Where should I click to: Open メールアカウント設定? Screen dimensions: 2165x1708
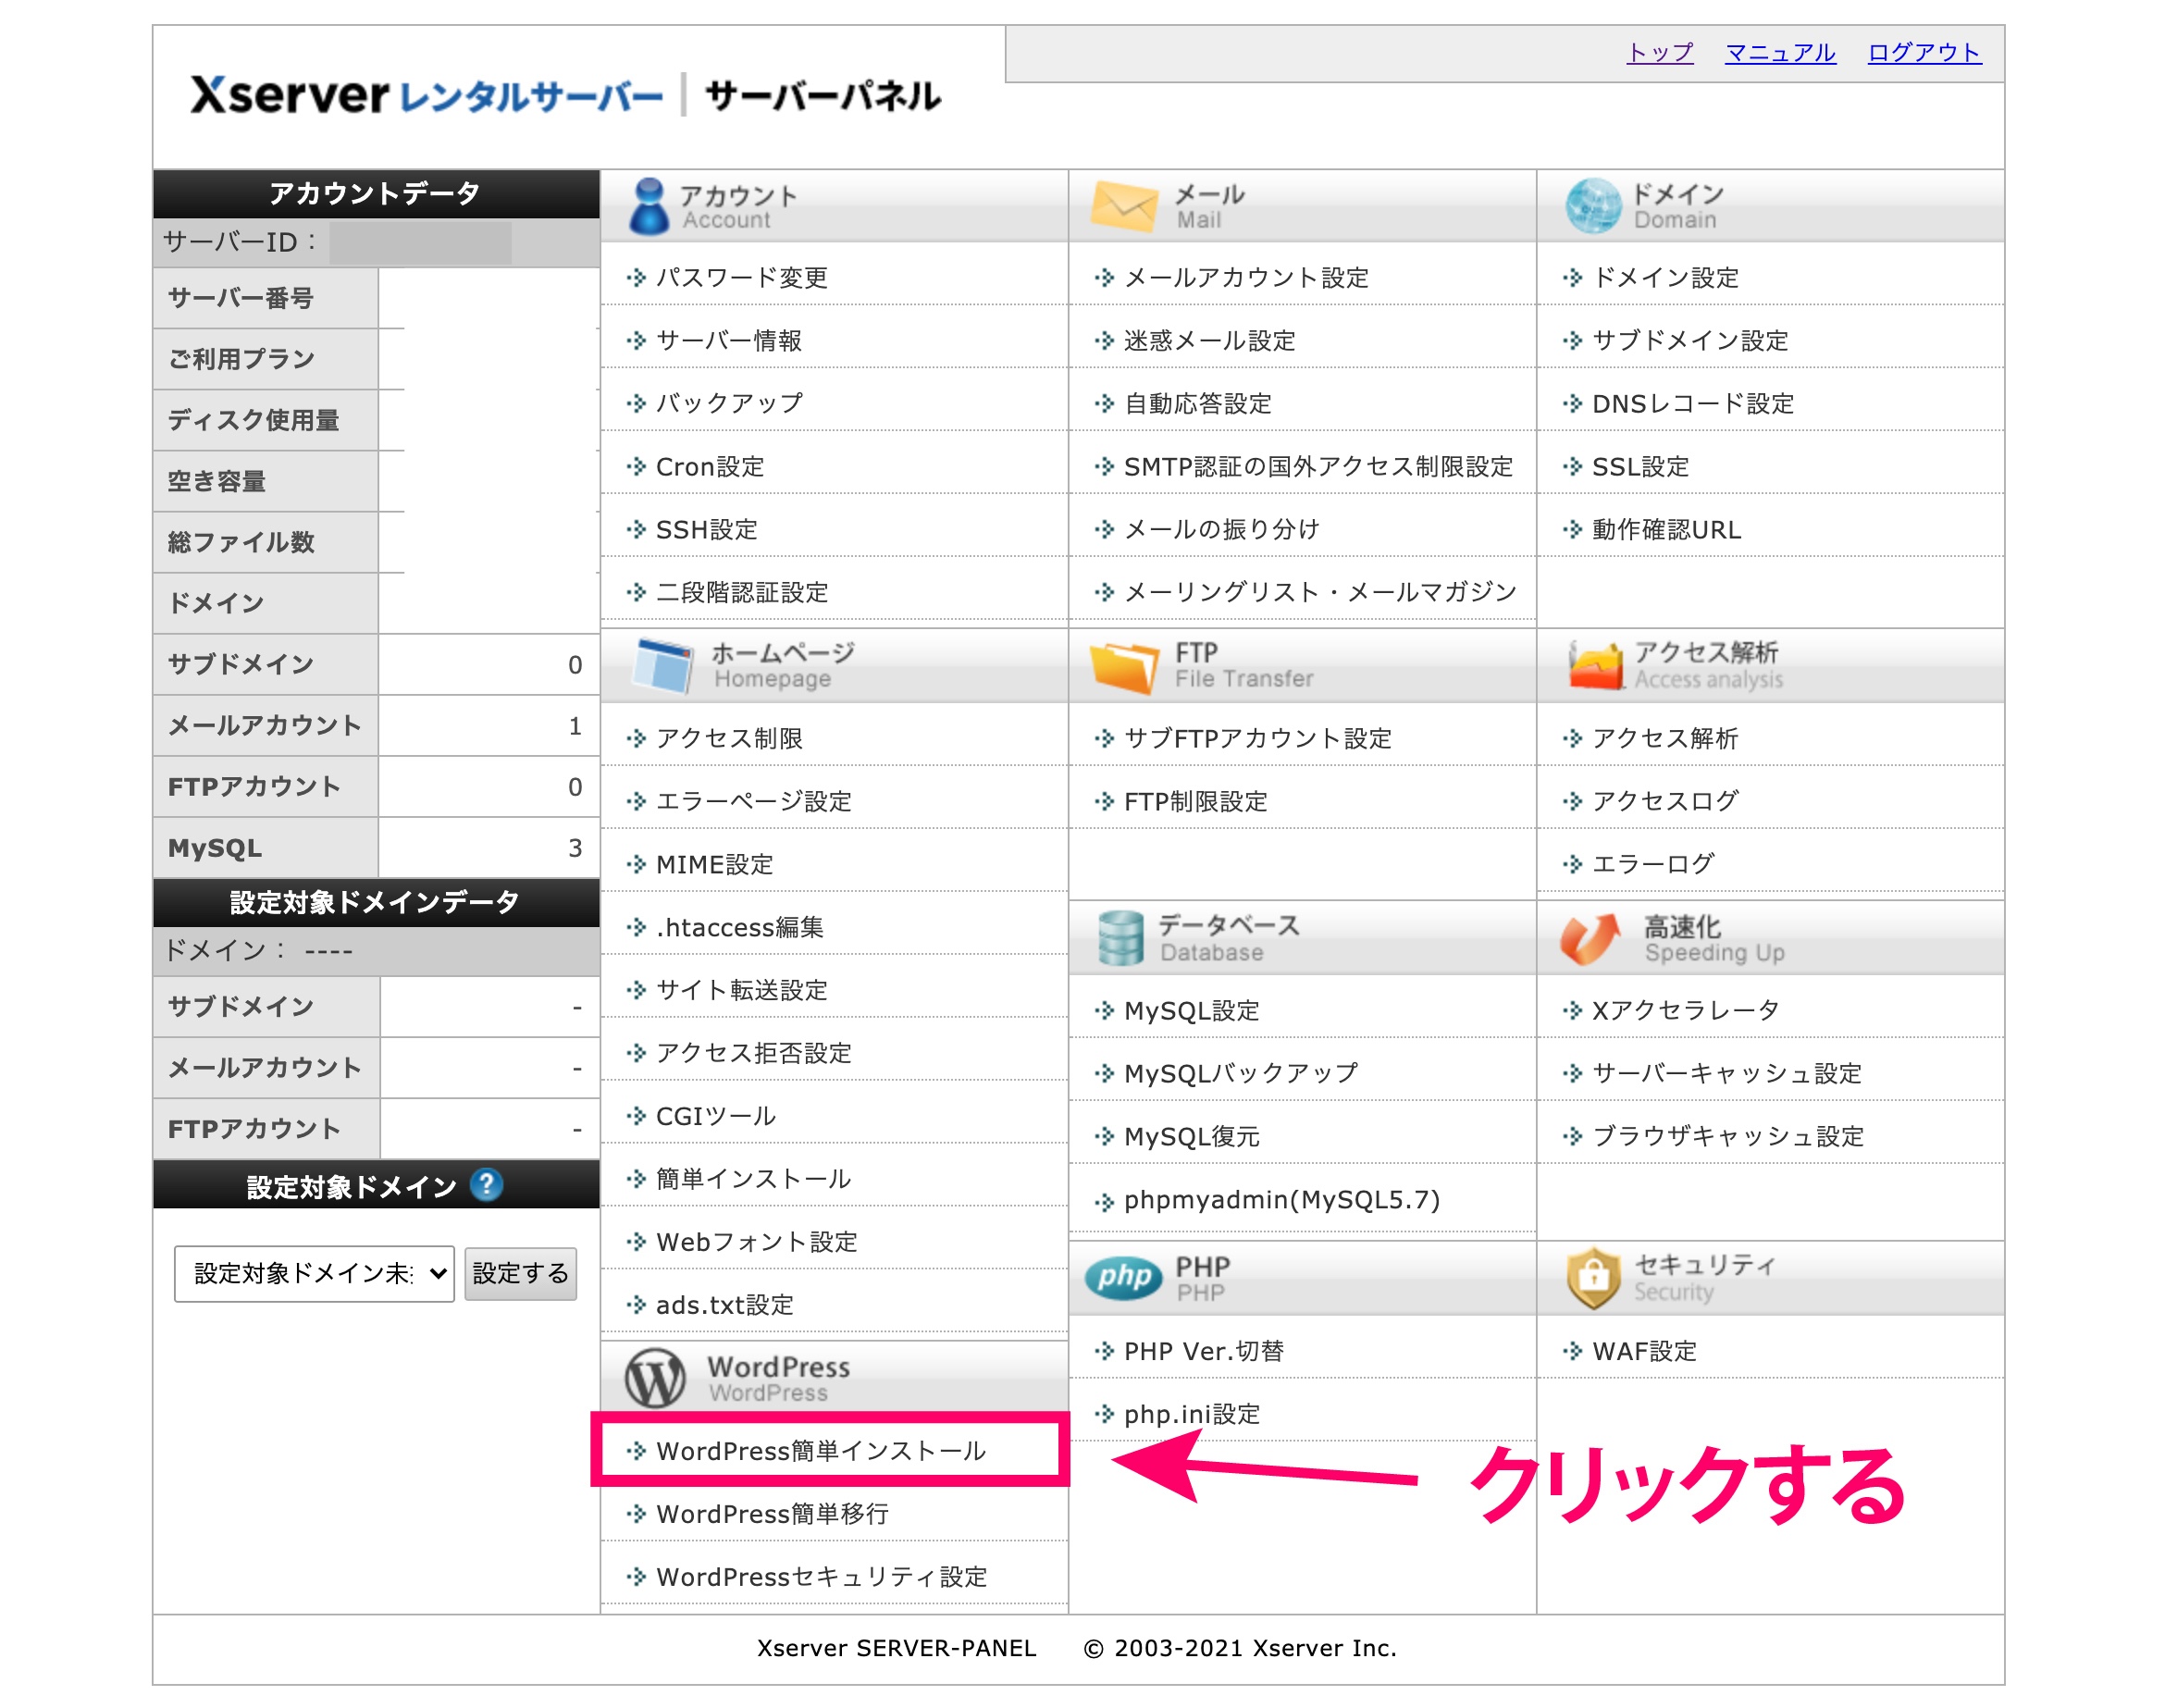coord(1246,277)
